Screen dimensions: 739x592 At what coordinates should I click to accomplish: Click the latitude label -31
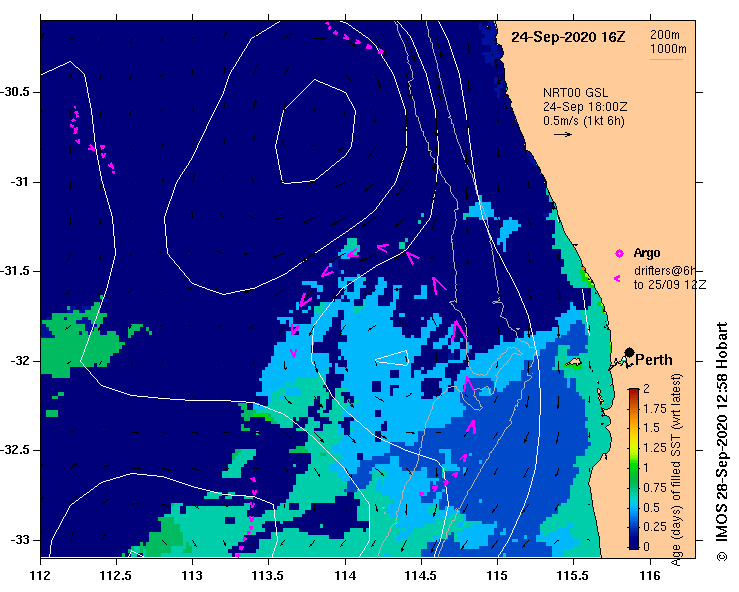point(19,181)
